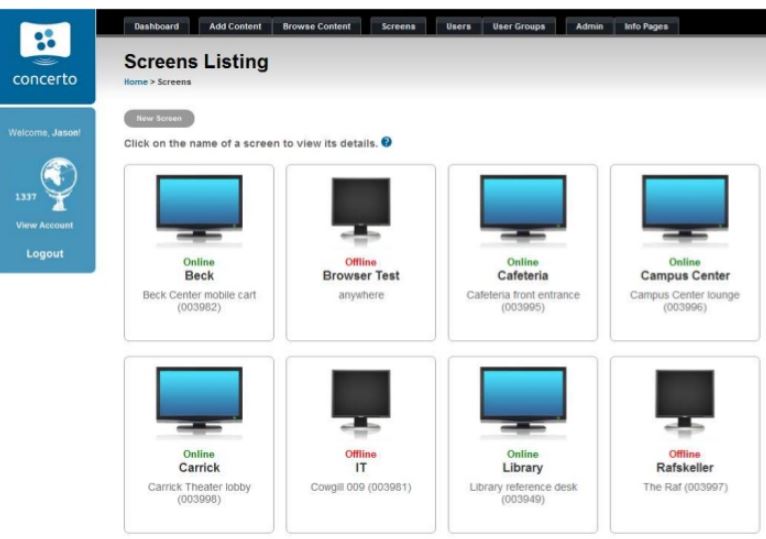Go to the Add Content tab
766x539 pixels.
(x=235, y=26)
